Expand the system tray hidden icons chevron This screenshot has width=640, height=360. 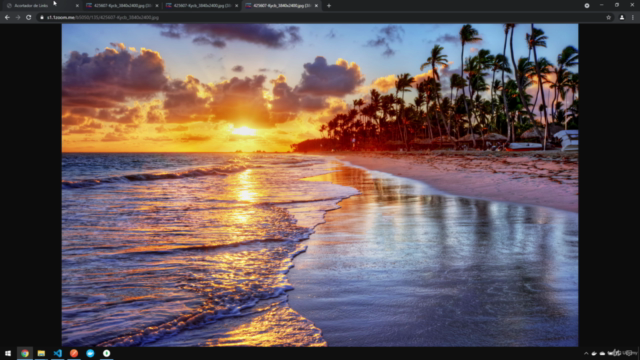[586, 353]
